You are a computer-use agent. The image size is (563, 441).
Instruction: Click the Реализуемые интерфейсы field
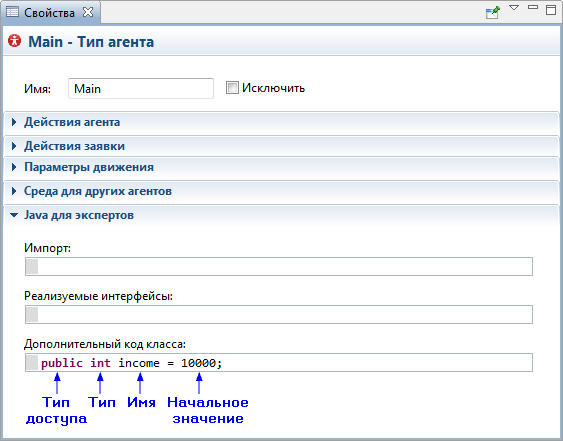point(279,315)
